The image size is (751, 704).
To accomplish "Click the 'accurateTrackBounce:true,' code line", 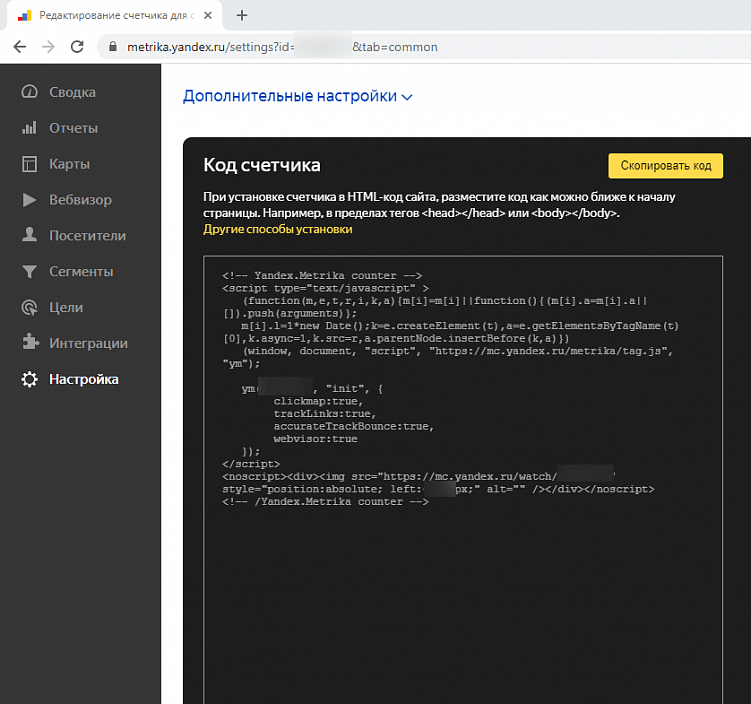I will click(353, 426).
